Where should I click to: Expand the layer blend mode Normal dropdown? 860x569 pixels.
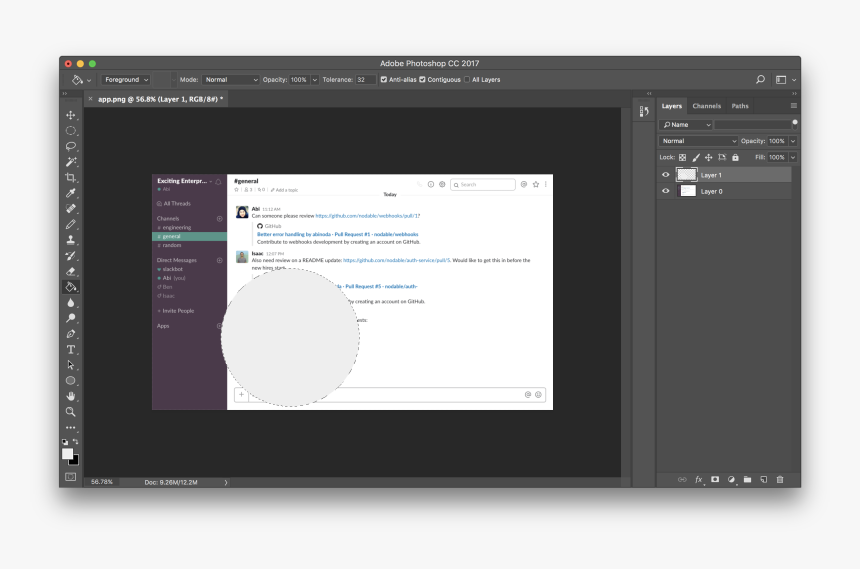[x=699, y=141]
